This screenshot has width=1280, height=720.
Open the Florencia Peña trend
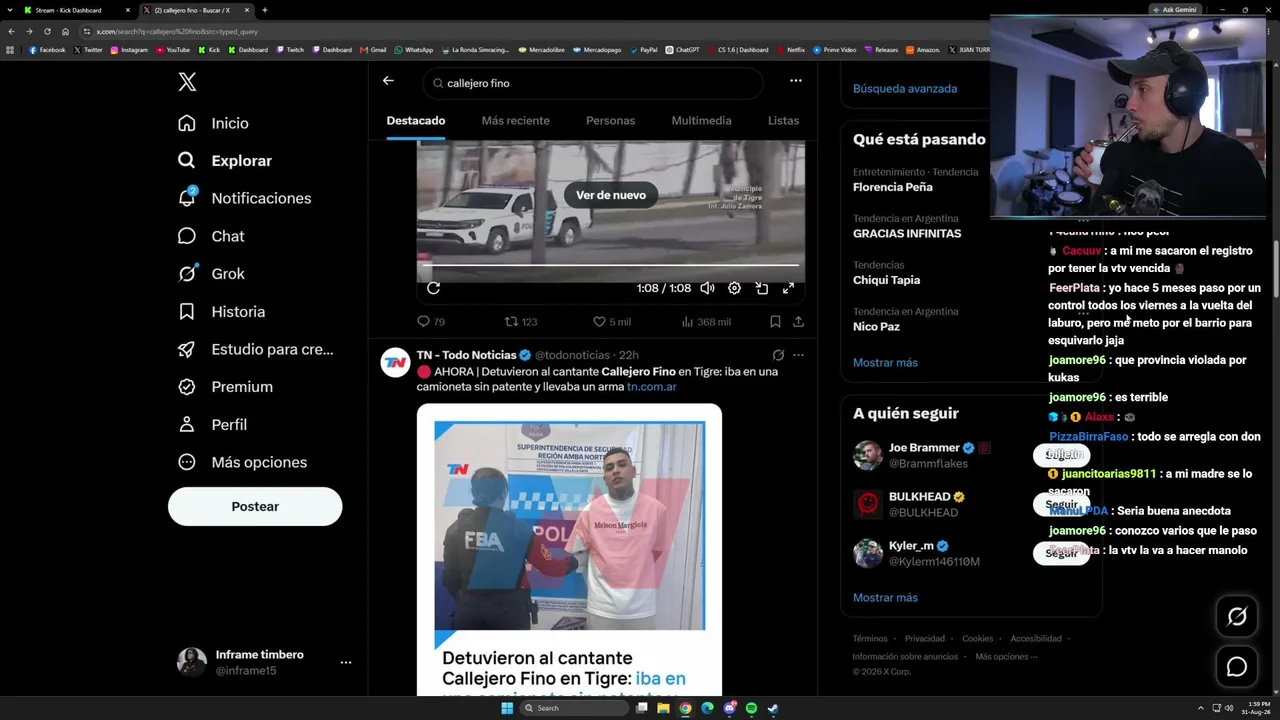coord(893,187)
